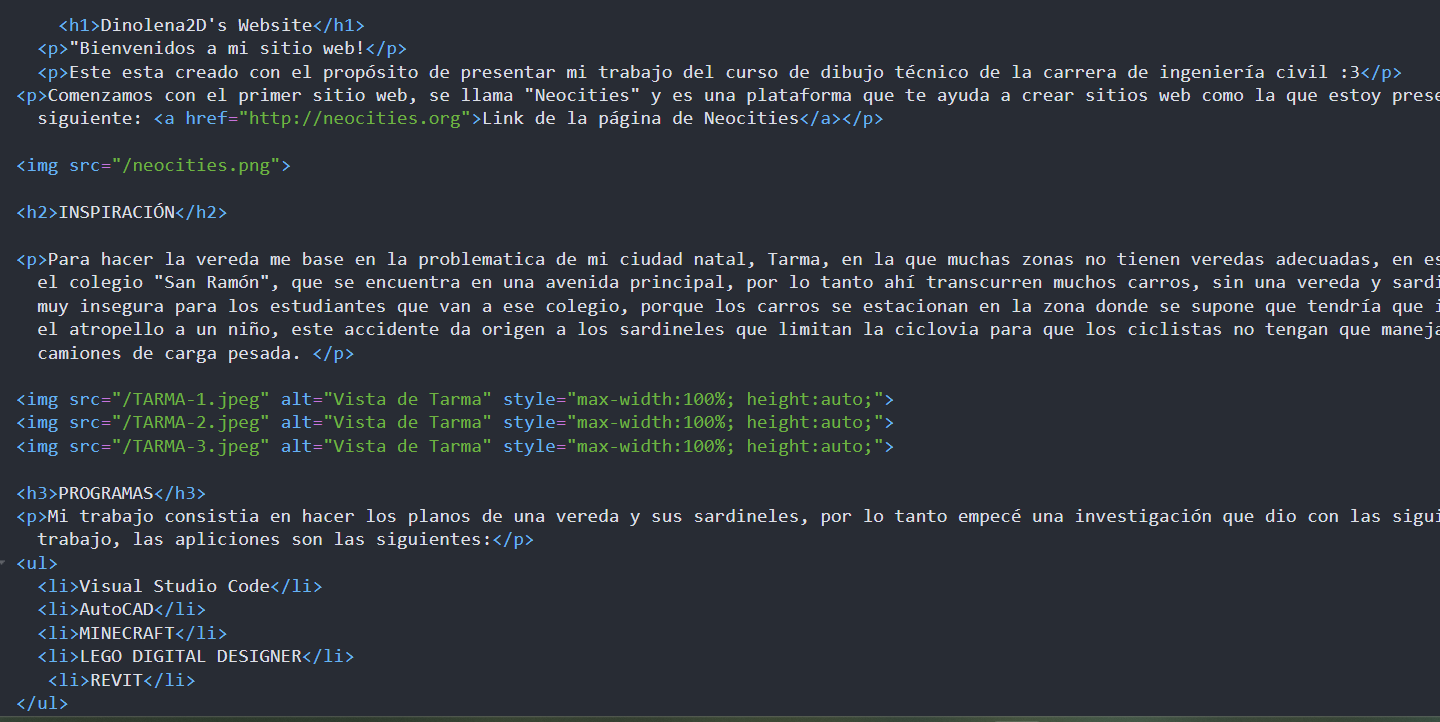Viewport: 1440px width, 722px height.
Task: Click the text "Link de la página de Neocities"
Action: click(640, 118)
